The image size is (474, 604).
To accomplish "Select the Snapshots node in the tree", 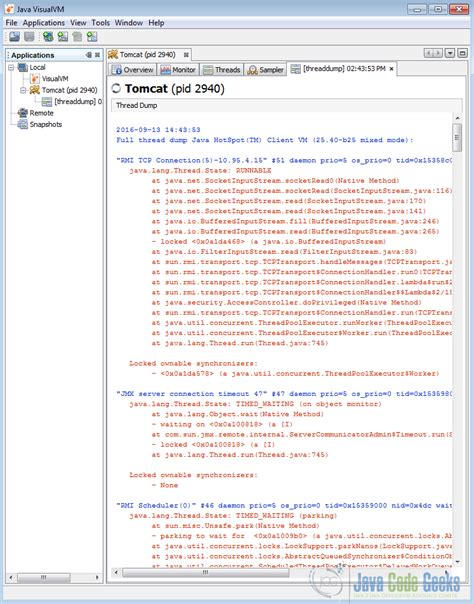I will click(x=40, y=124).
